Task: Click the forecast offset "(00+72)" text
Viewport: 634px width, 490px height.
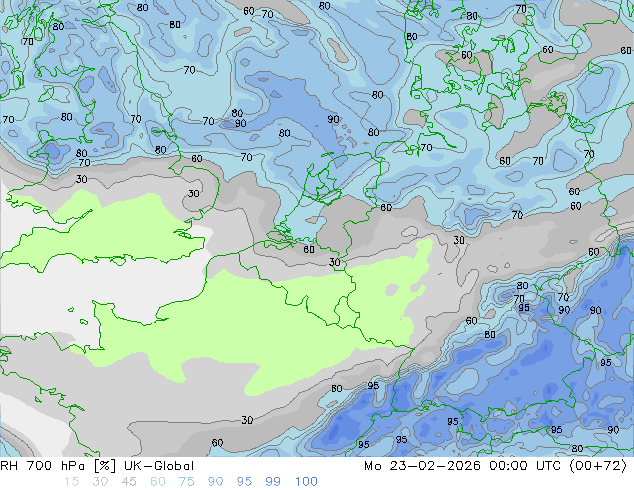Action: 598,466
